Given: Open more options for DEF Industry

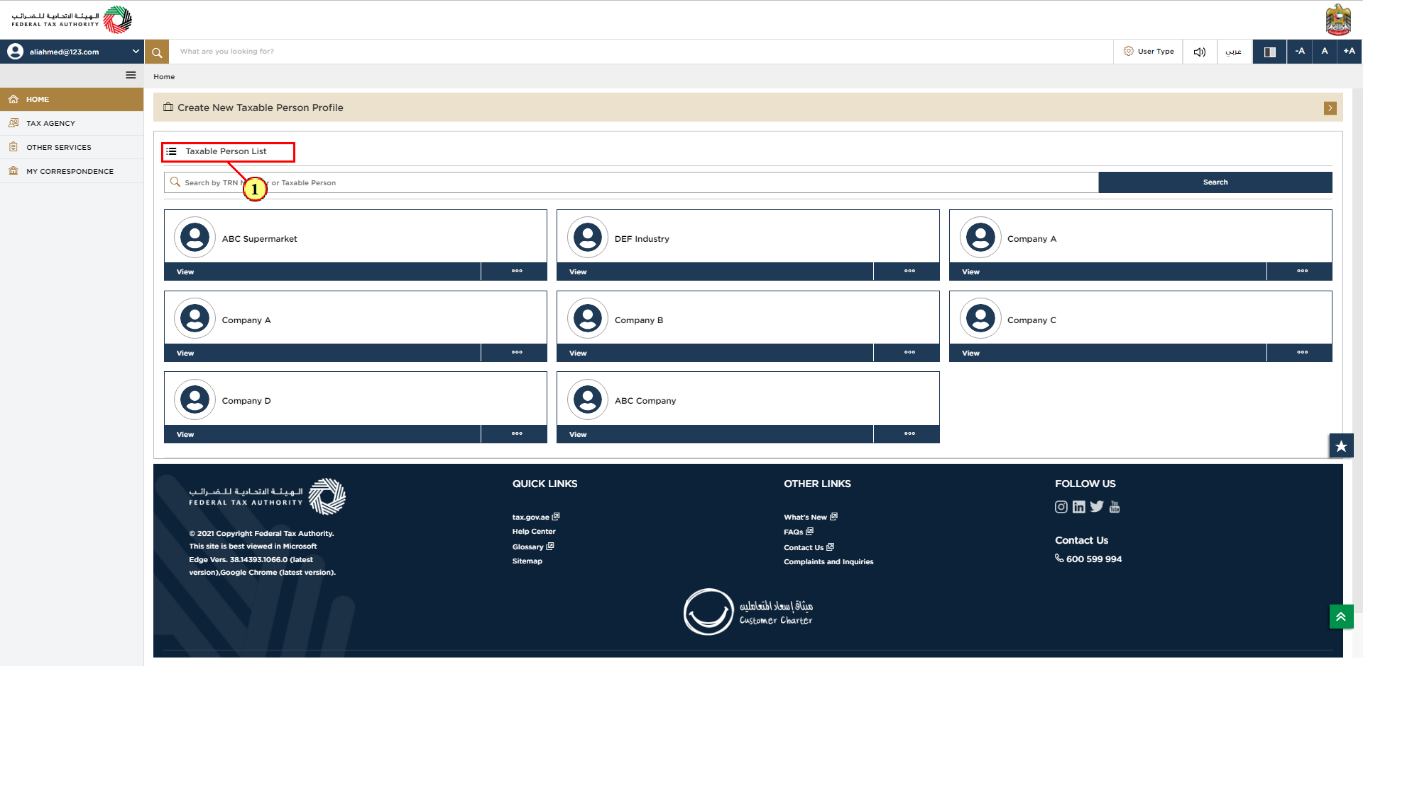Looking at the screenshot, I should tap(909, 271).
